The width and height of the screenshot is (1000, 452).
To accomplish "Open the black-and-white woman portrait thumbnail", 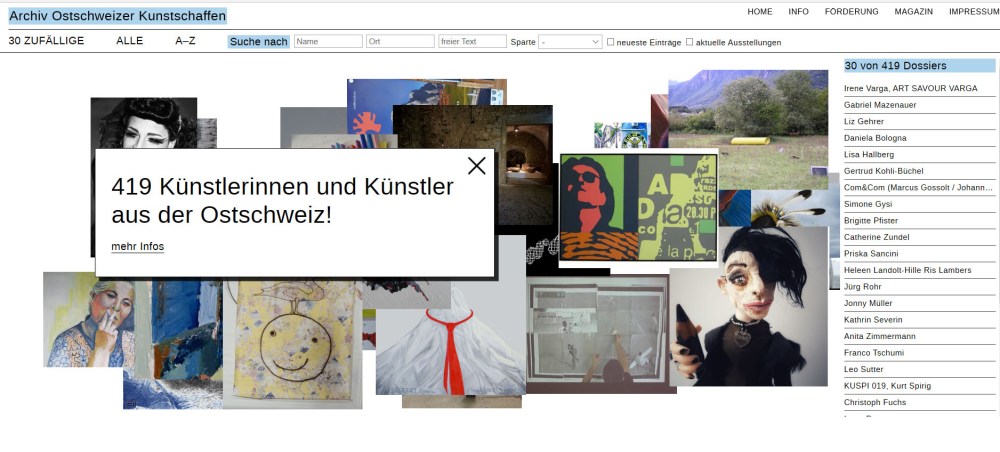I will [x=144, y=122].
